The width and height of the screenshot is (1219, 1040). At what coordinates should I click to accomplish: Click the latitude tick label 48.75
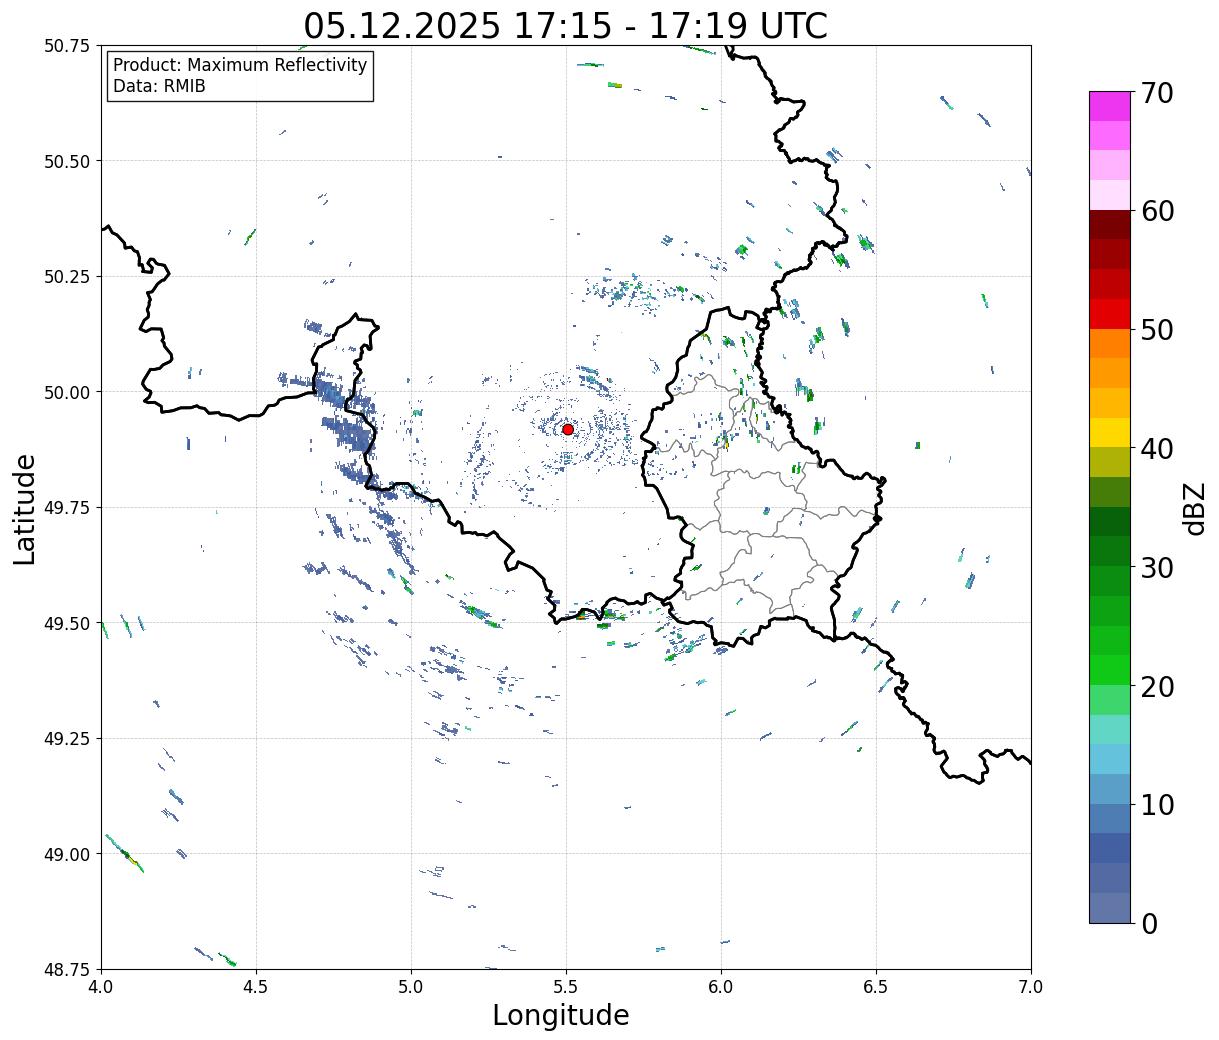(x=67, y=969)
